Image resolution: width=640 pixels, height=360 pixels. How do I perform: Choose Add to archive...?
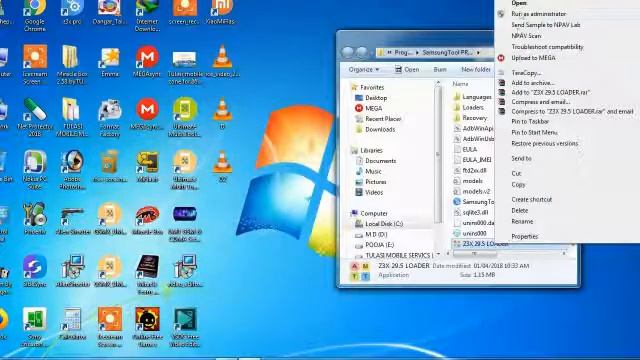[533, 83]
